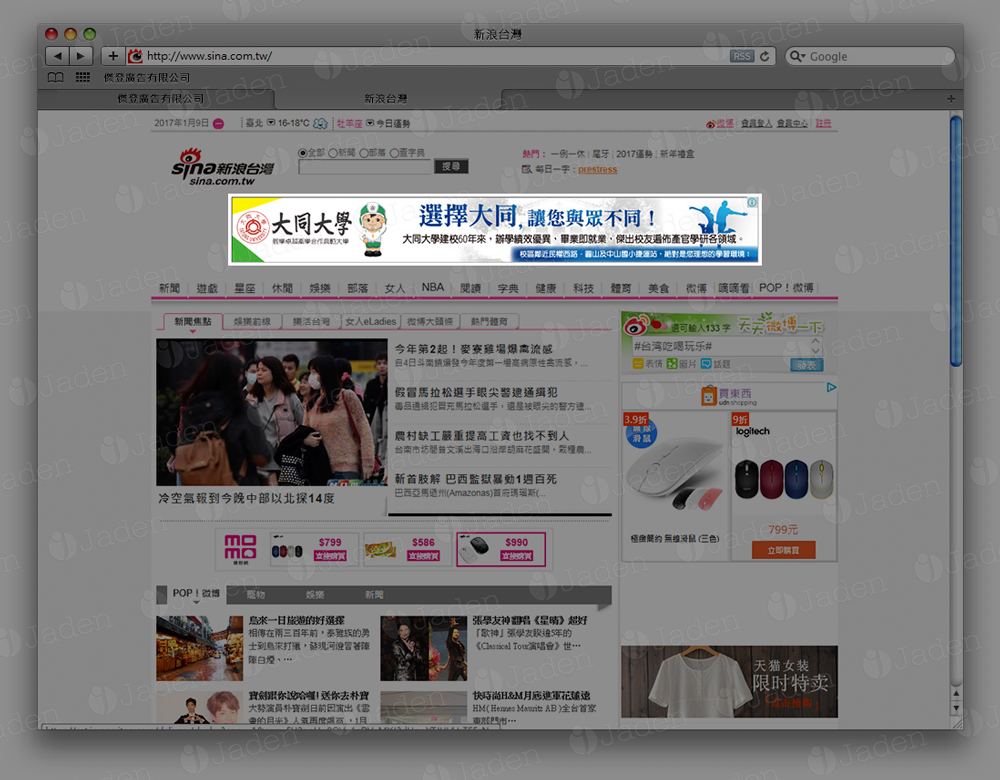Select the 爆擴前線 tab

coord(252,321)
